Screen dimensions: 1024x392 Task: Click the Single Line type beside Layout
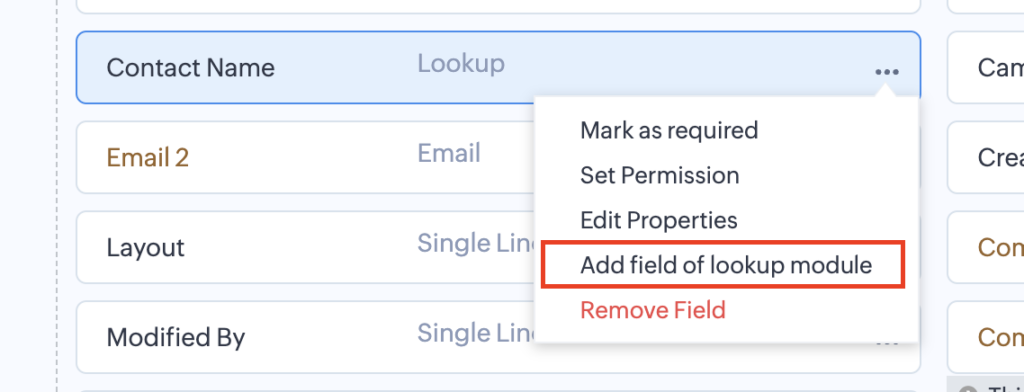click(x=476, y=243)
